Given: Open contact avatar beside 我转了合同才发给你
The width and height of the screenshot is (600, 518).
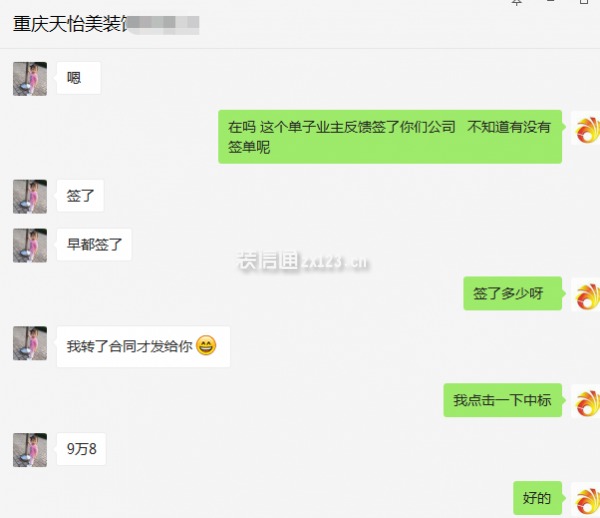Looking at the screenshot, I should click(x=30, y=343).
